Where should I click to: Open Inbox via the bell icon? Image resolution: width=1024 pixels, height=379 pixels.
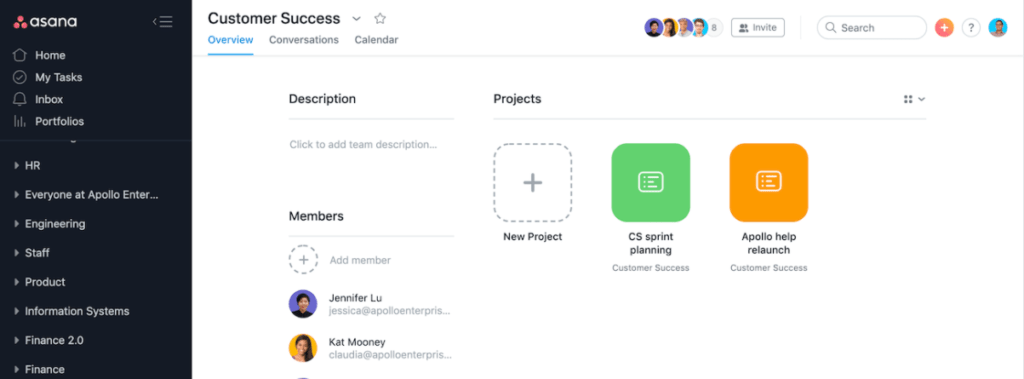(x=20, y=99)
